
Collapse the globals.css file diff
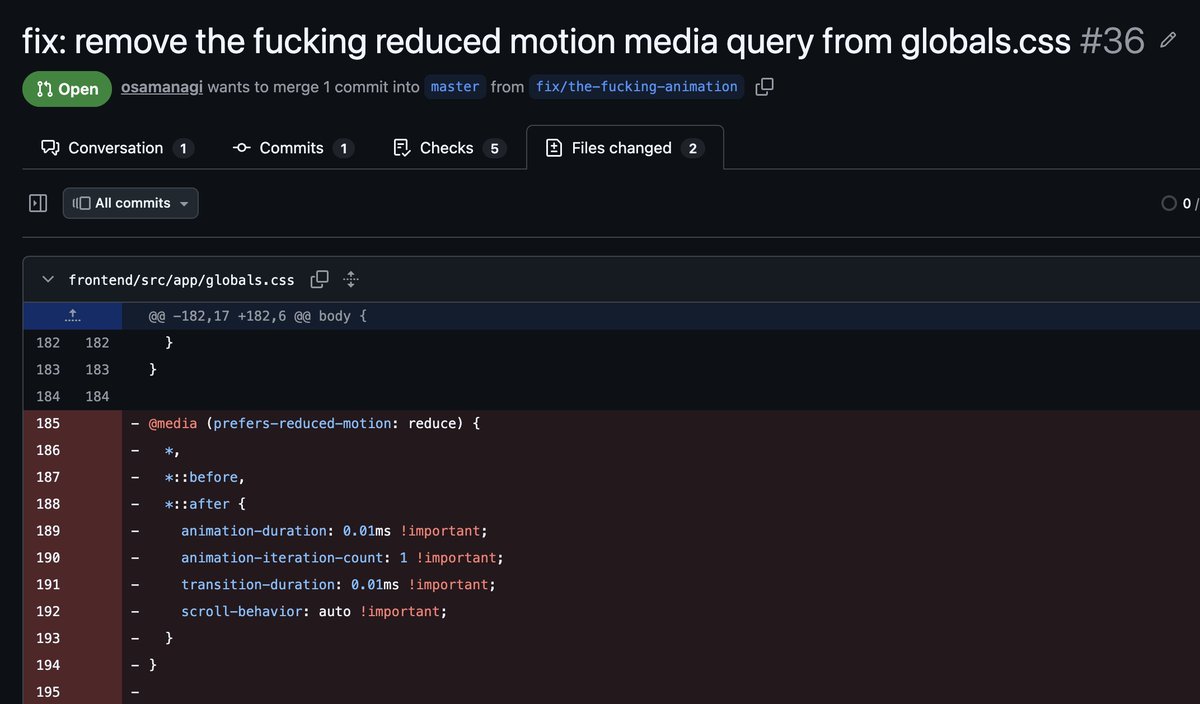48,279
